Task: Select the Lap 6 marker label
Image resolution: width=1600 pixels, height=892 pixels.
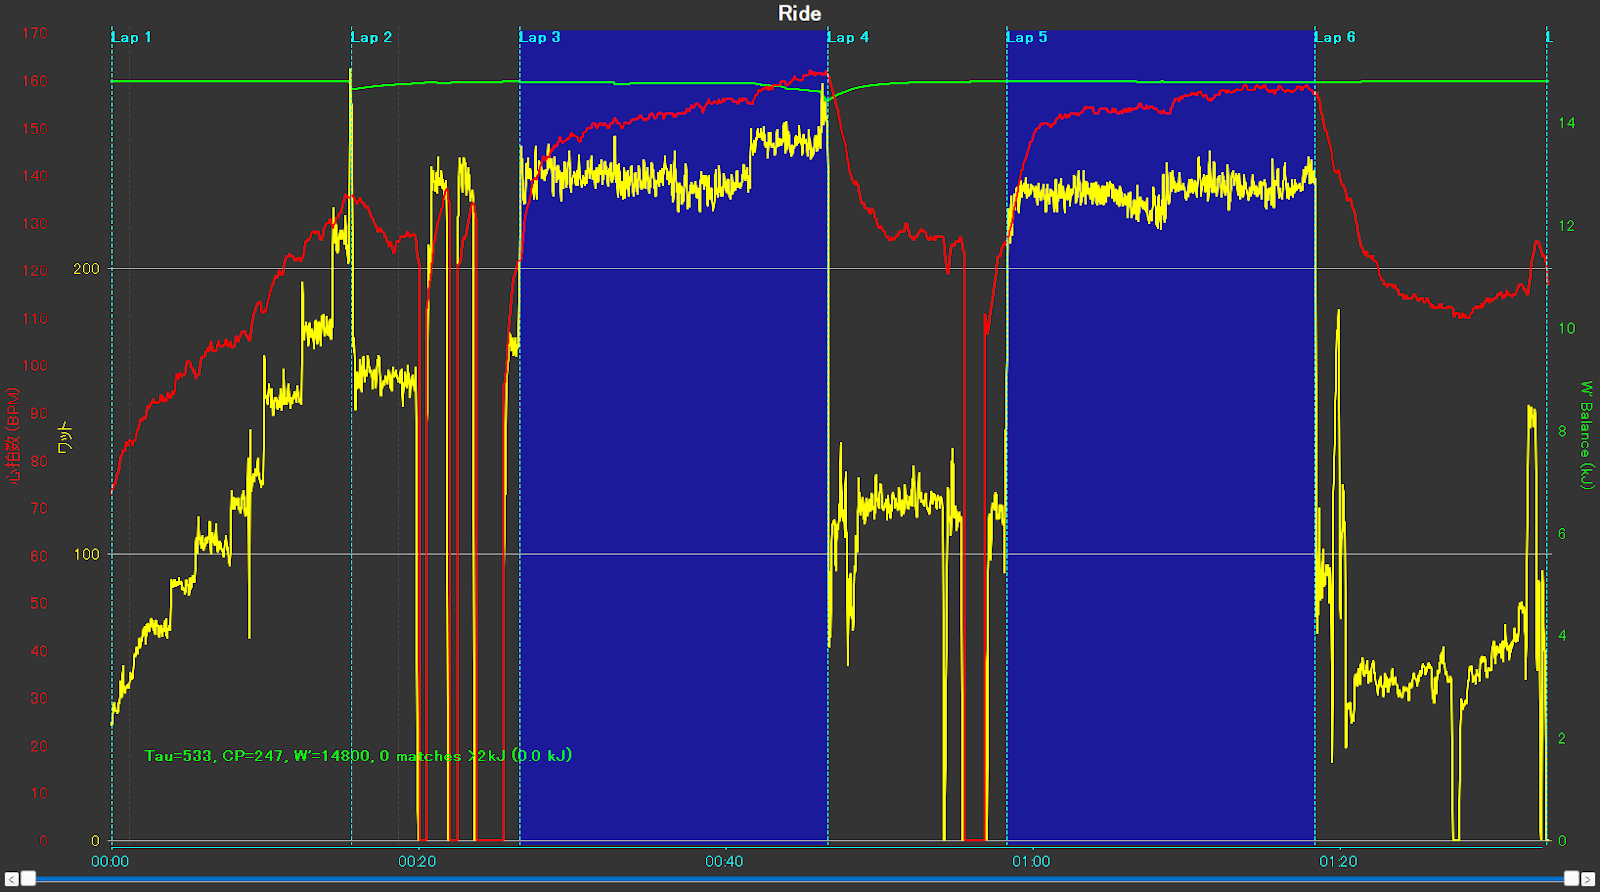Action: [x=1336, y=37]
